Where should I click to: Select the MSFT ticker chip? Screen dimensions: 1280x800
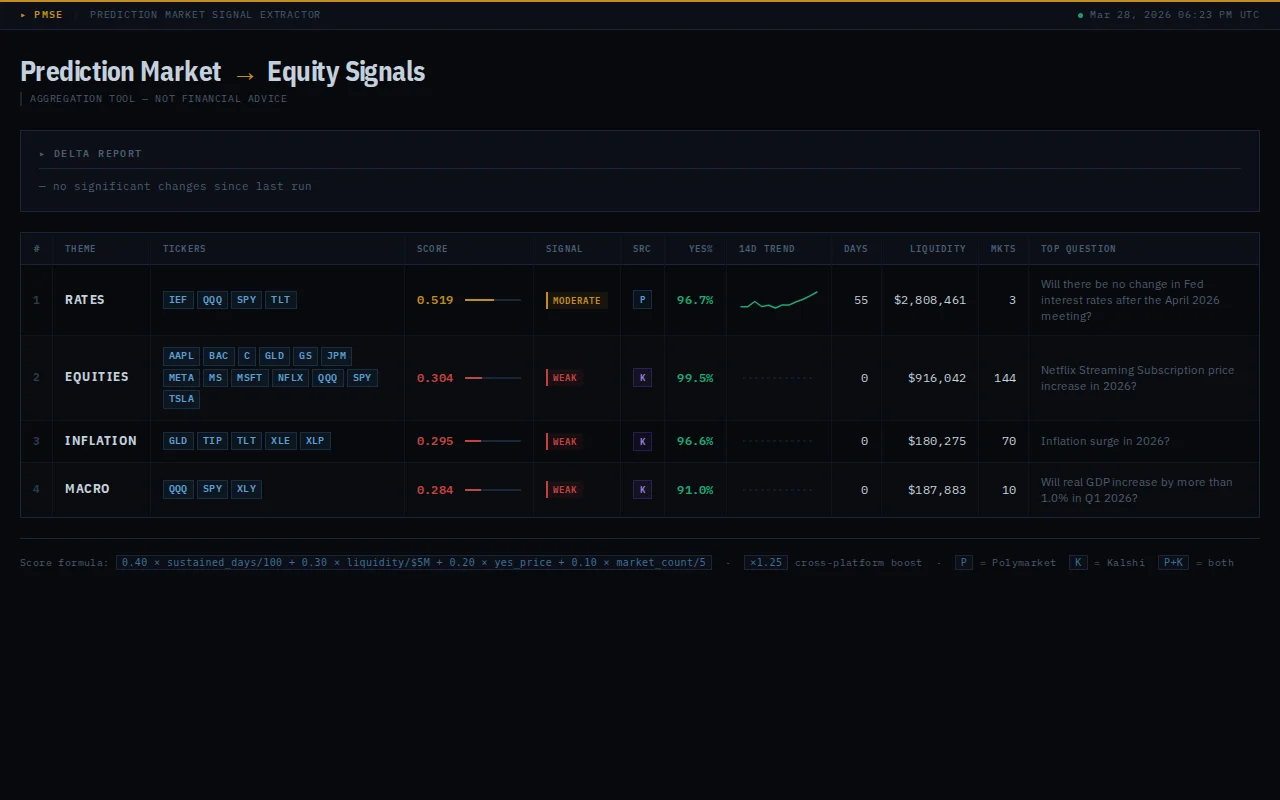pos(249,378)
